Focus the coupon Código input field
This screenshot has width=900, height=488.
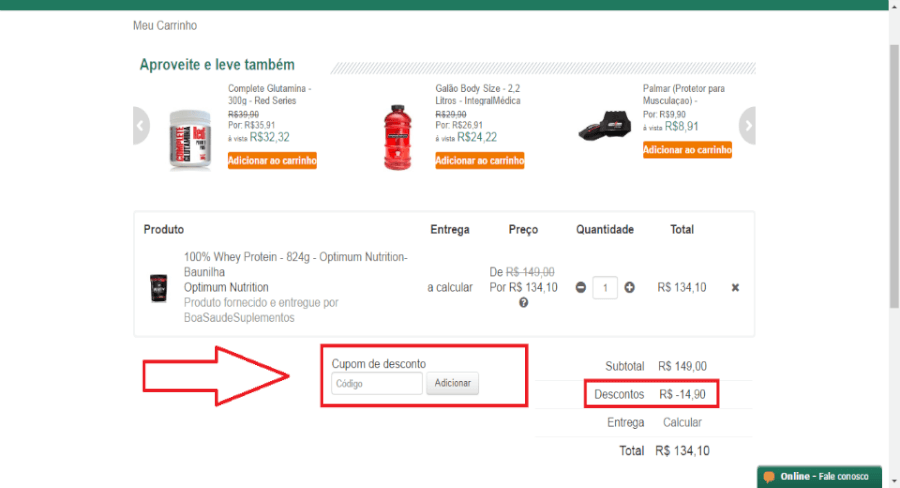(x=377, y=384)
